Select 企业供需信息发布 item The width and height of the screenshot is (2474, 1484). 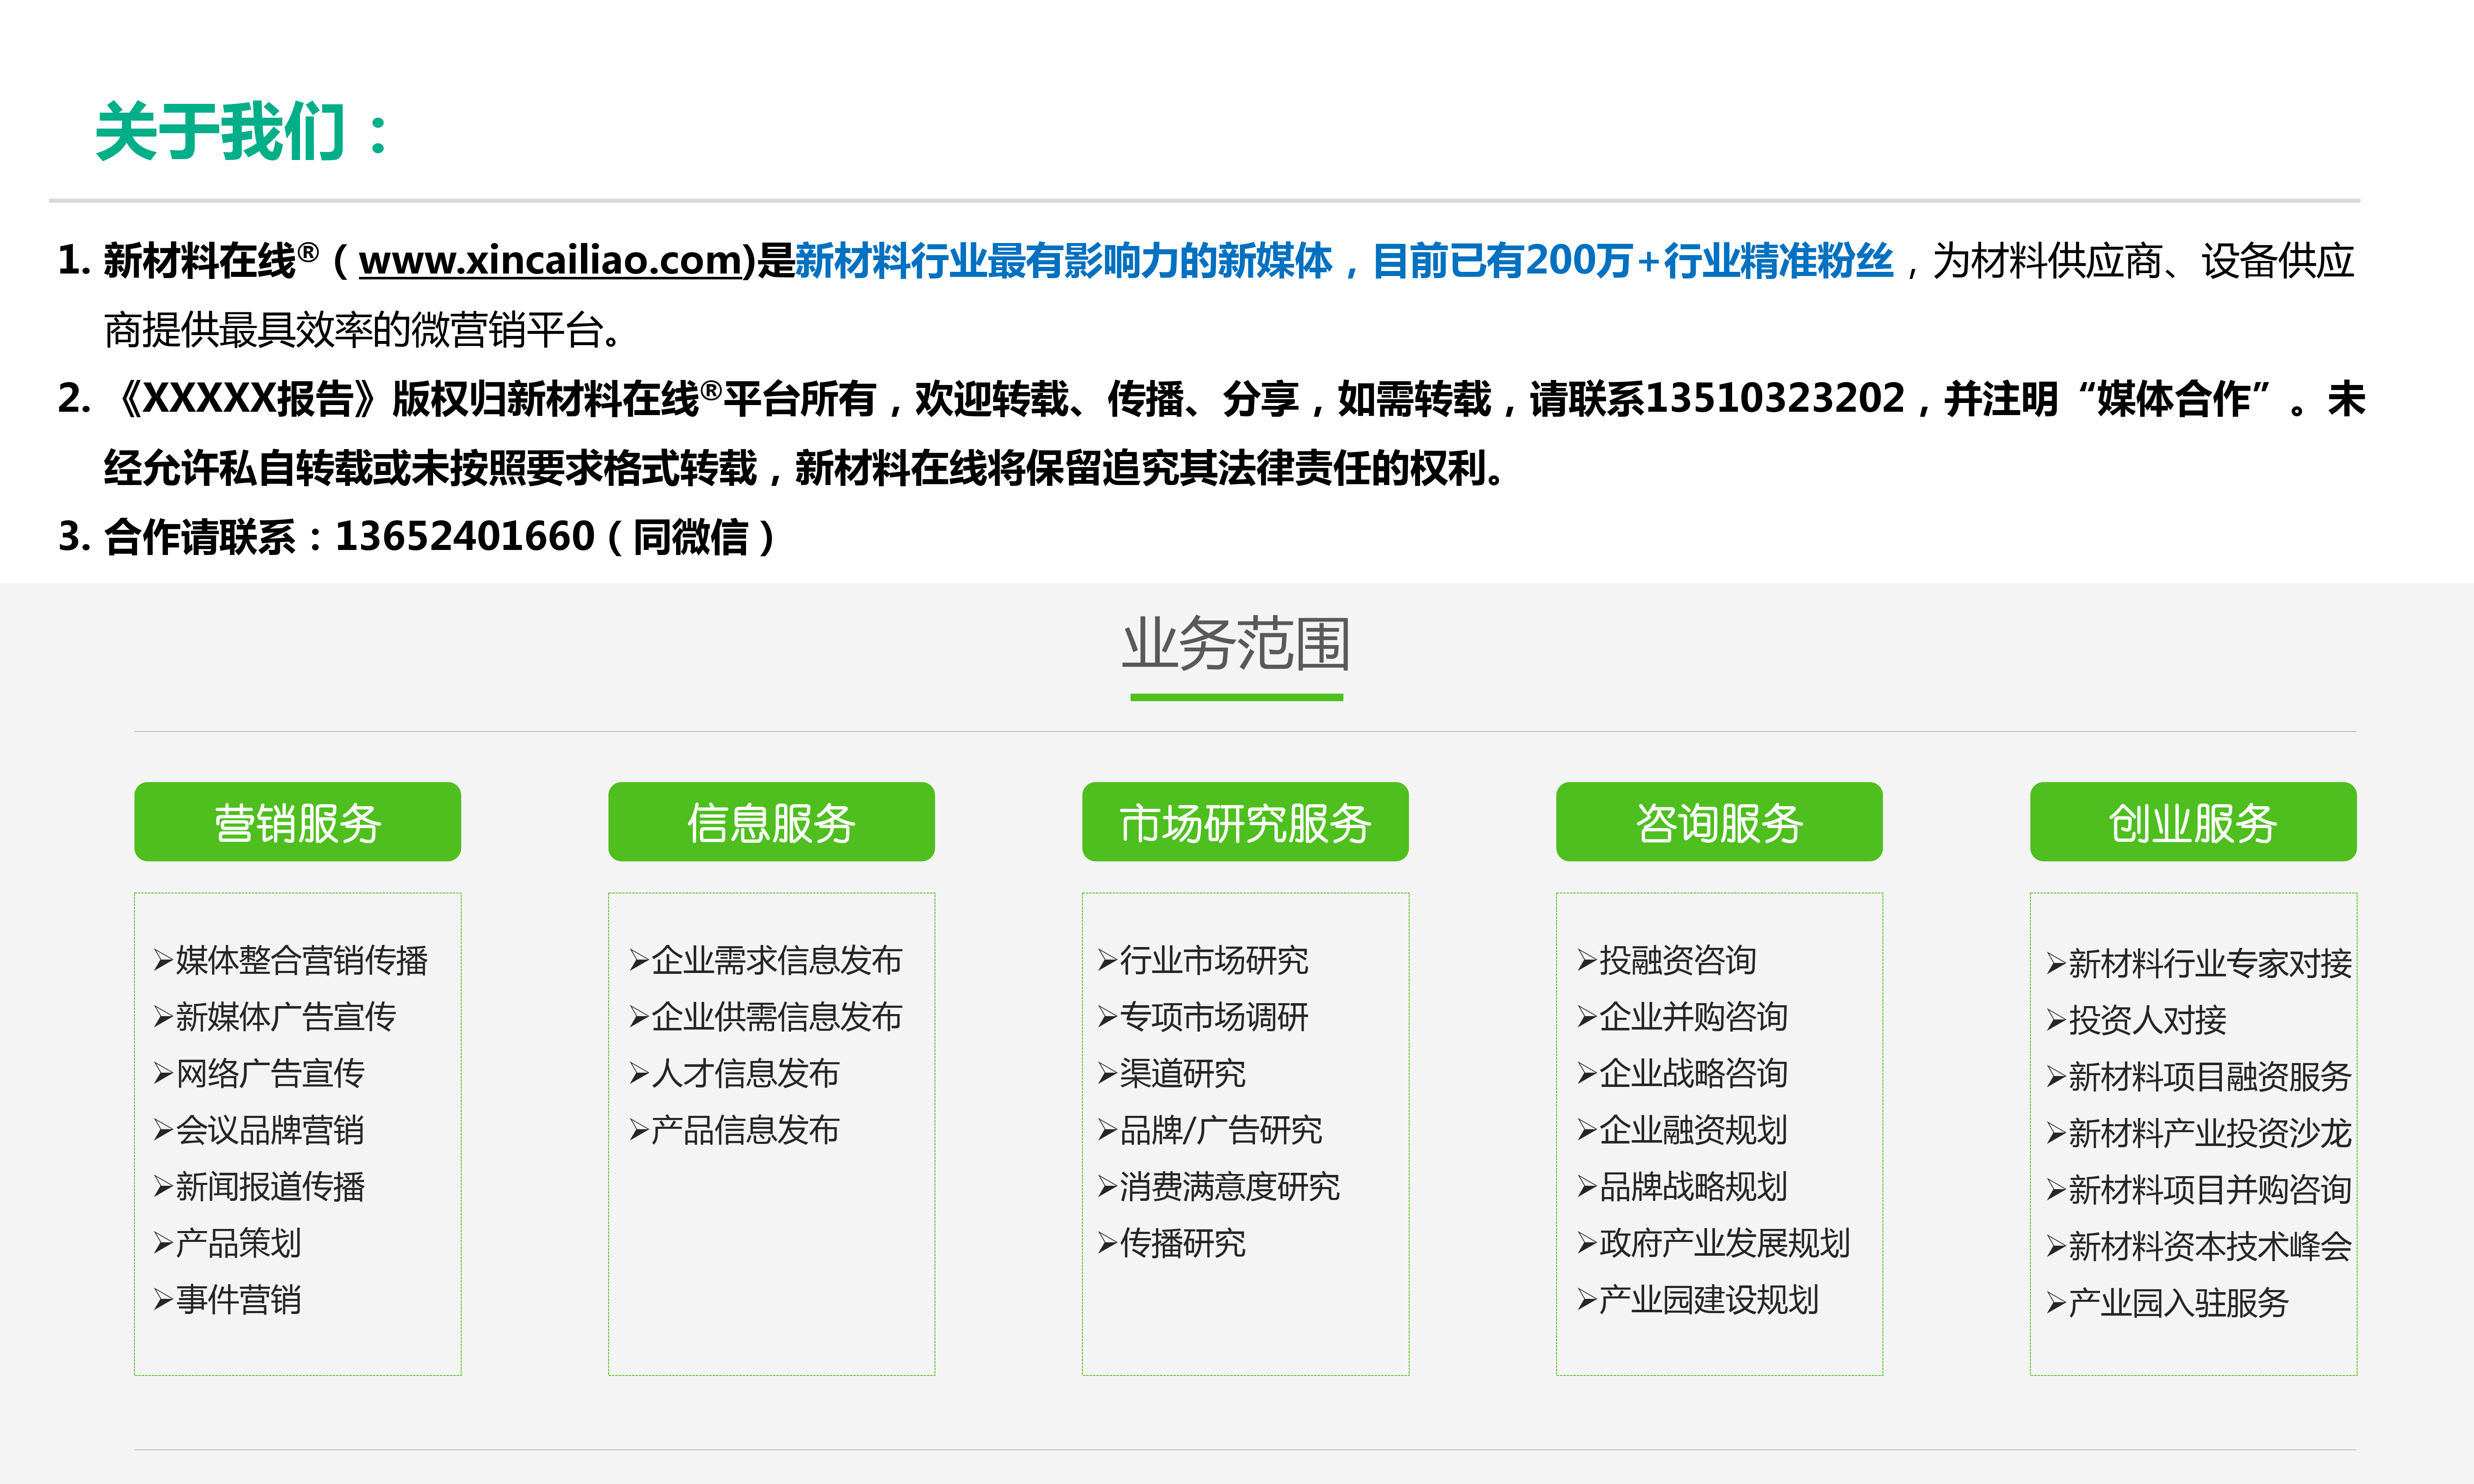click(x=766, y=1017)
